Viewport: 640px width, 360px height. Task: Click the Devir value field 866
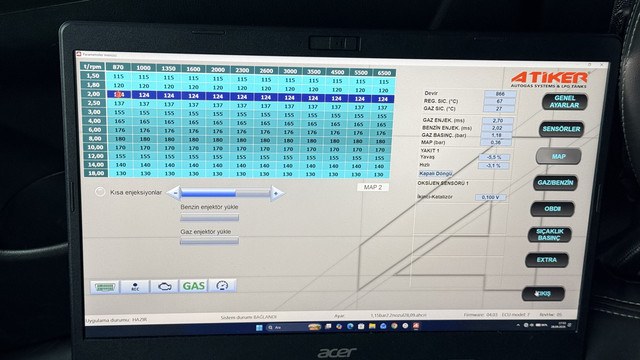coord(500,94)
